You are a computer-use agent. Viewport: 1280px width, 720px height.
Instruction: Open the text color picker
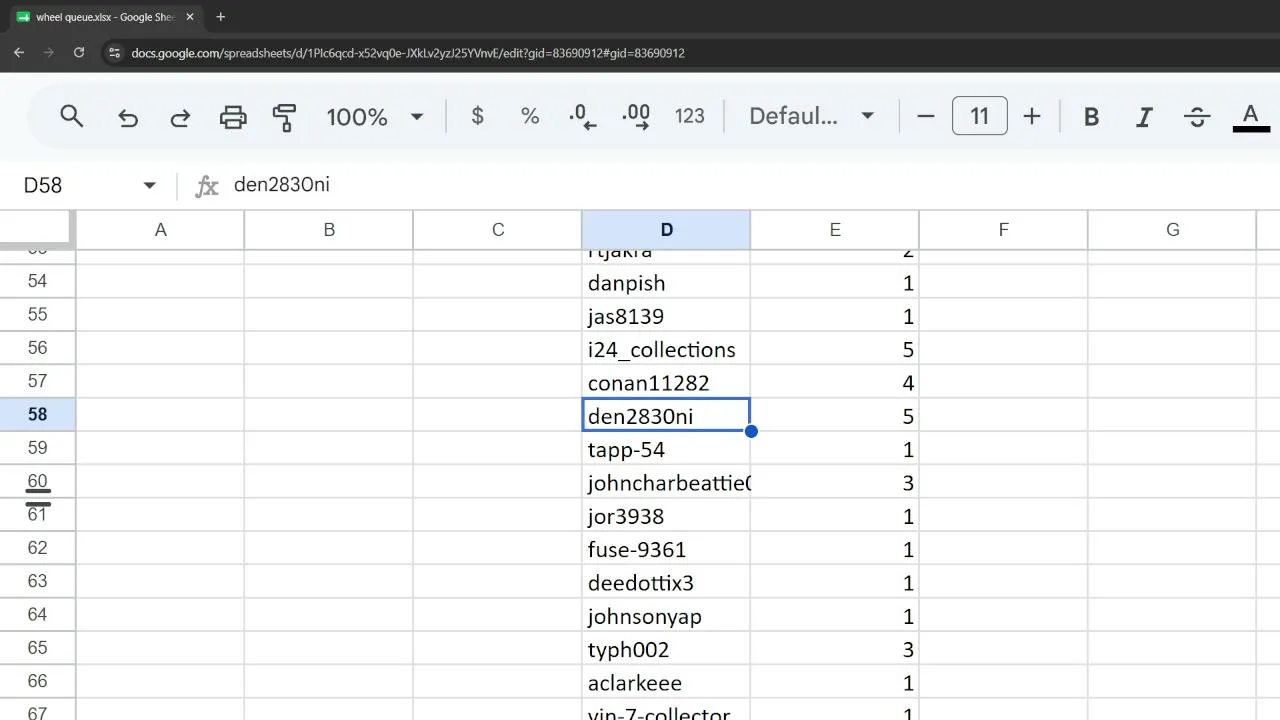[x=1250, y=117]
